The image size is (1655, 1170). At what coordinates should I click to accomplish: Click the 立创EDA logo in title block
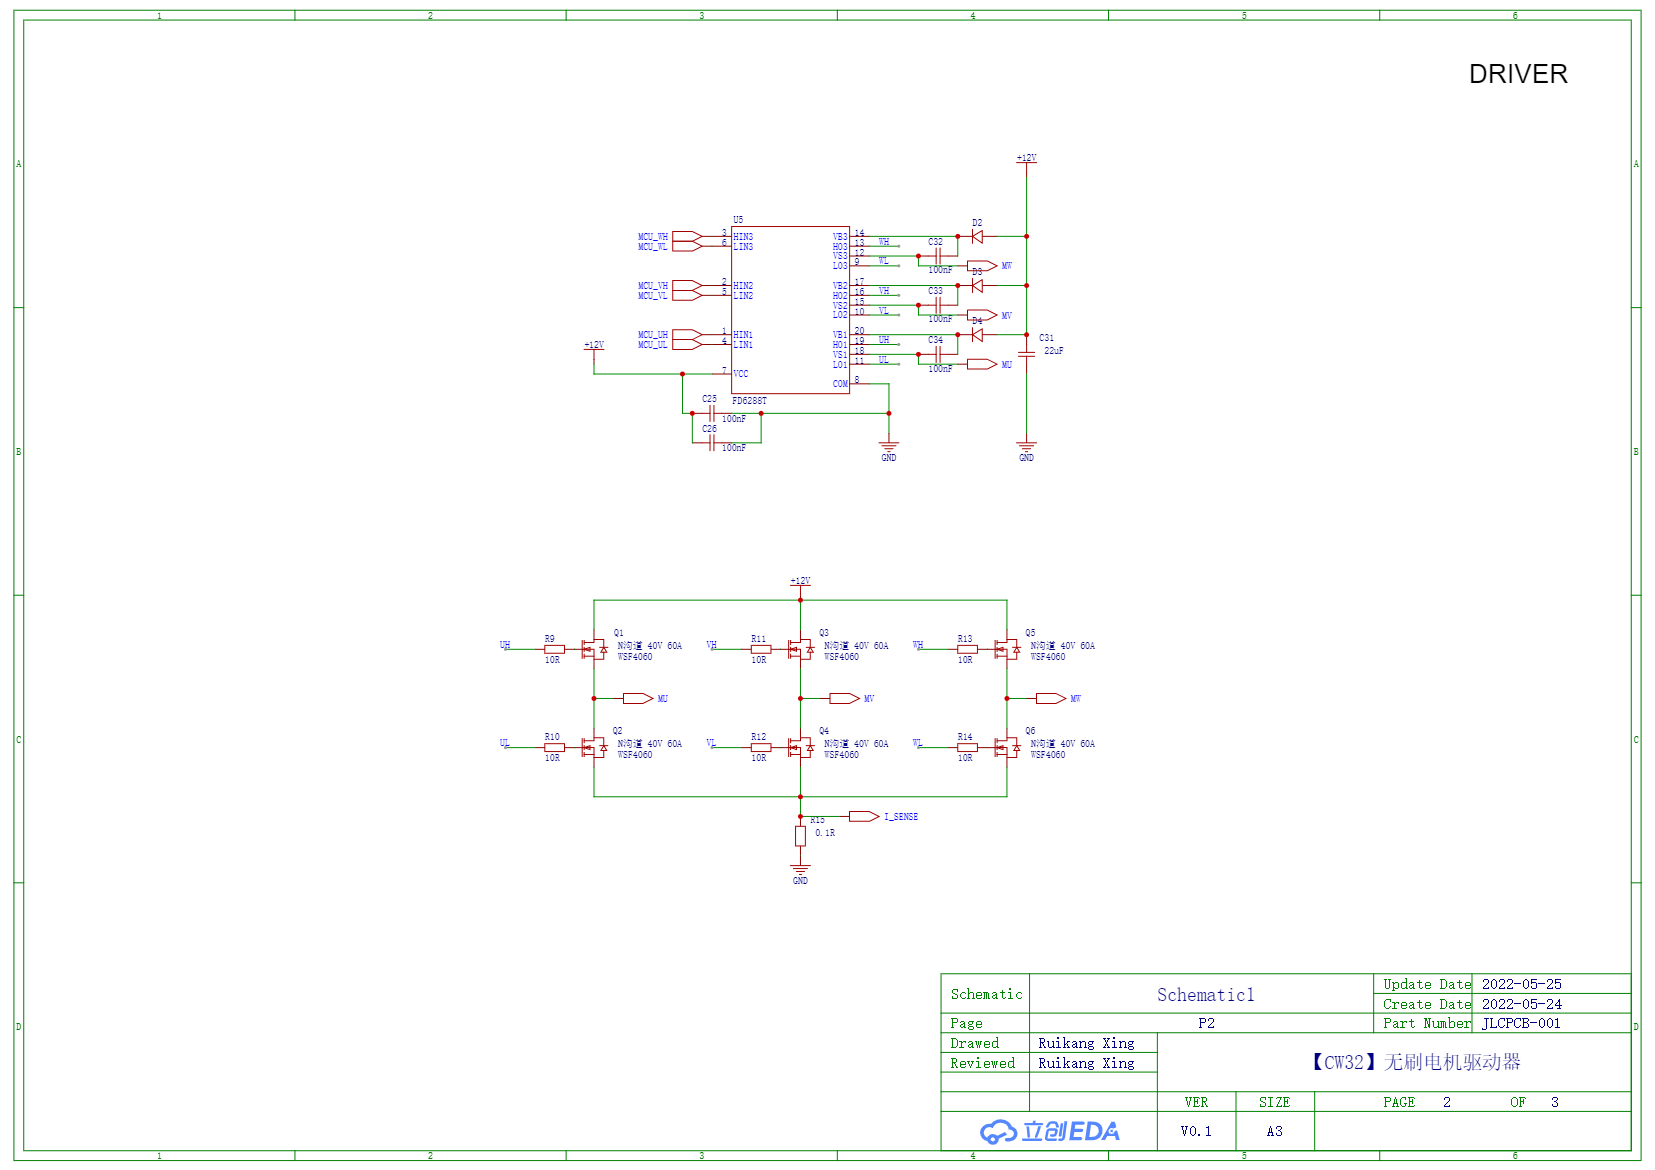point(1049,1131)
